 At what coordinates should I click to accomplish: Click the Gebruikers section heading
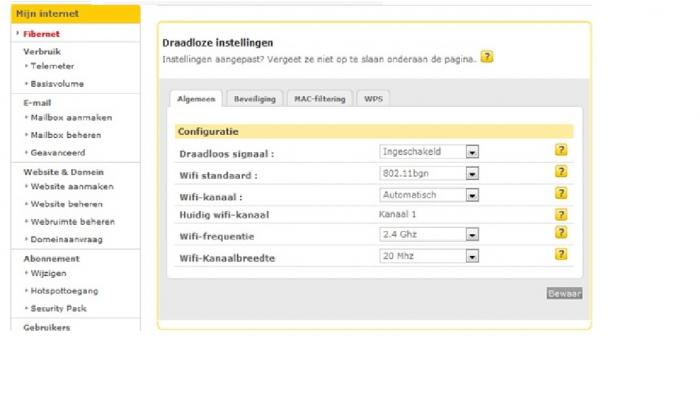pos(46,328)
